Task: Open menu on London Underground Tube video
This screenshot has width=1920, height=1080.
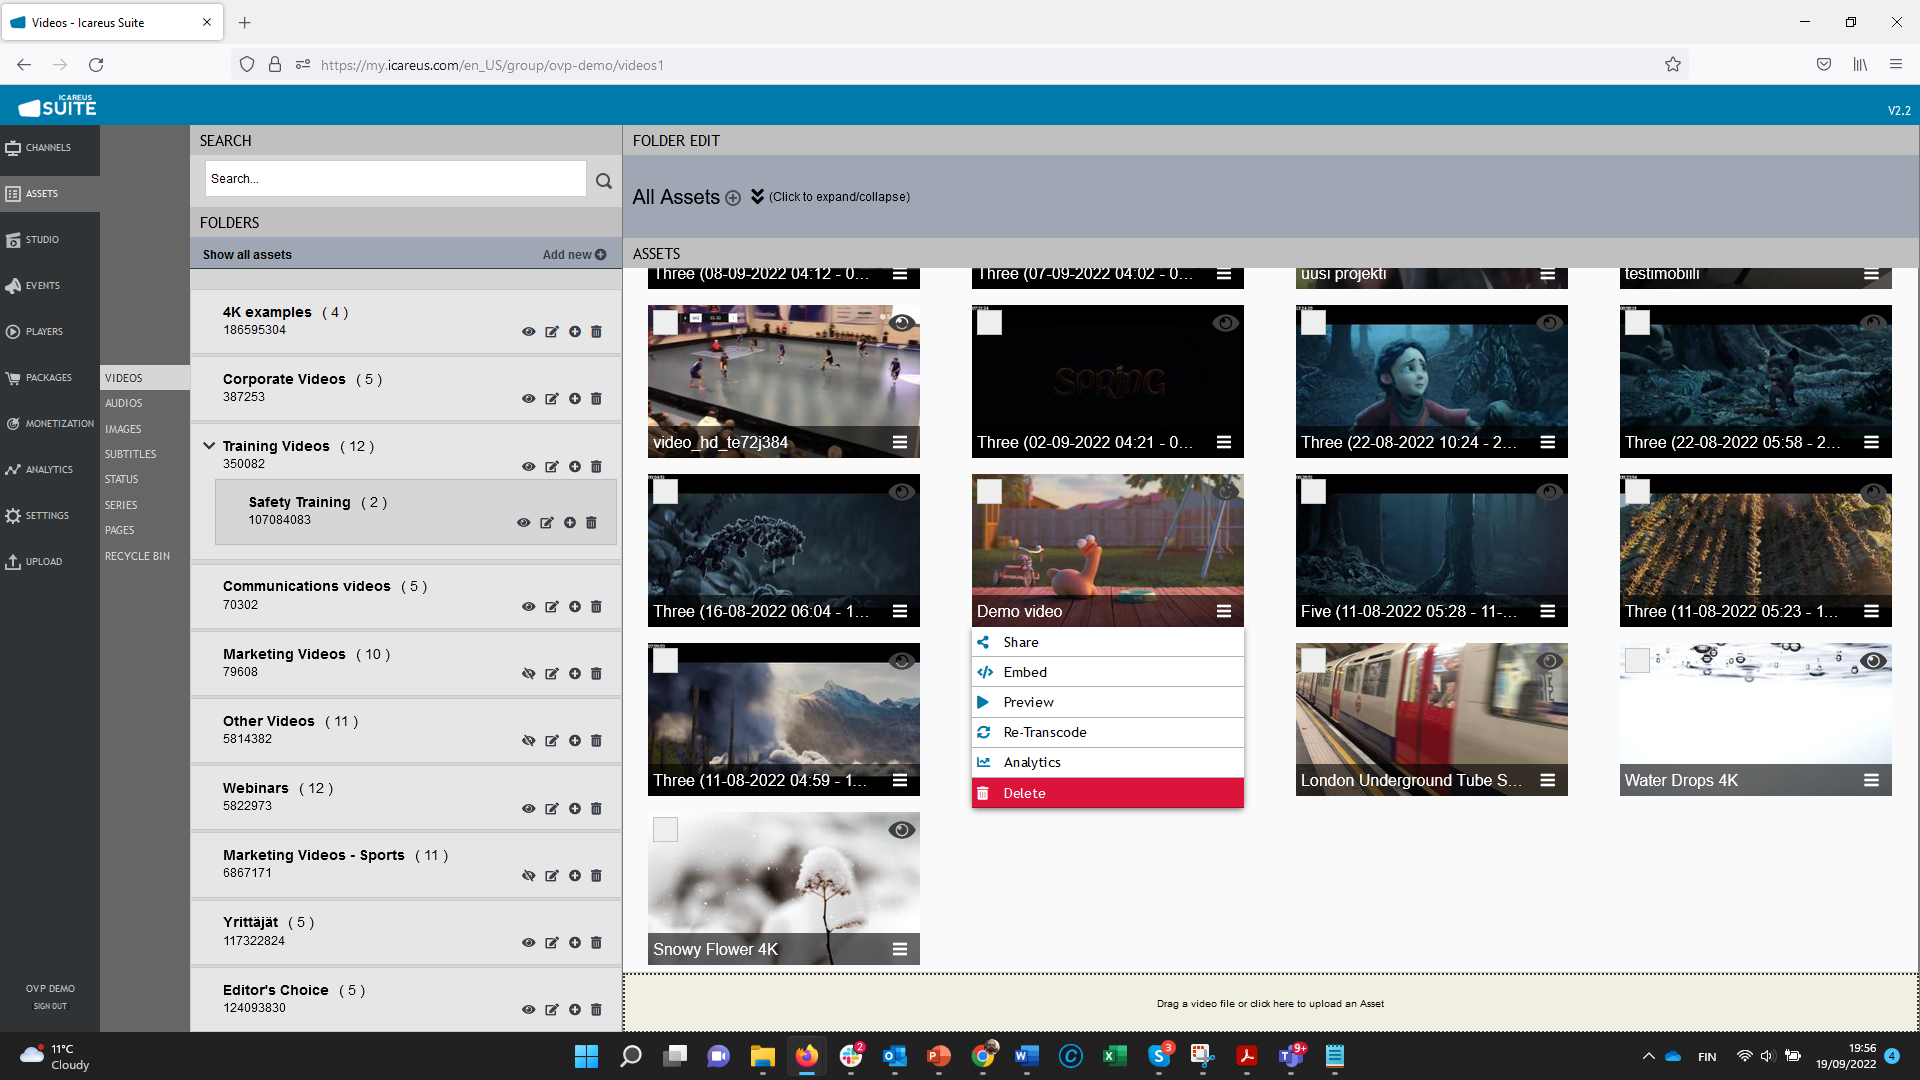Action: pos(1547,781)
